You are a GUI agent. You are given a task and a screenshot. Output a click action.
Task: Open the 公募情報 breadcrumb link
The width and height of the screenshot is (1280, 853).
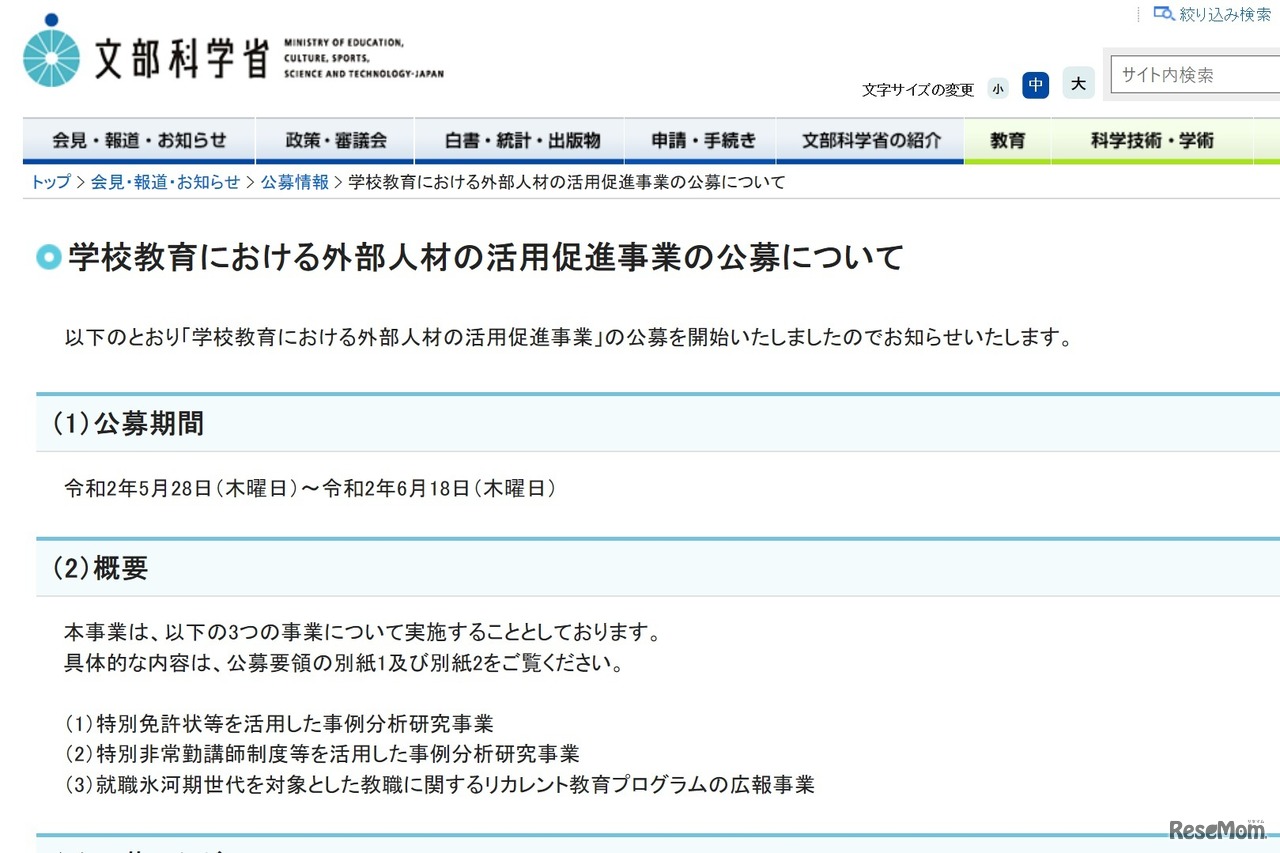coord(294,182)
